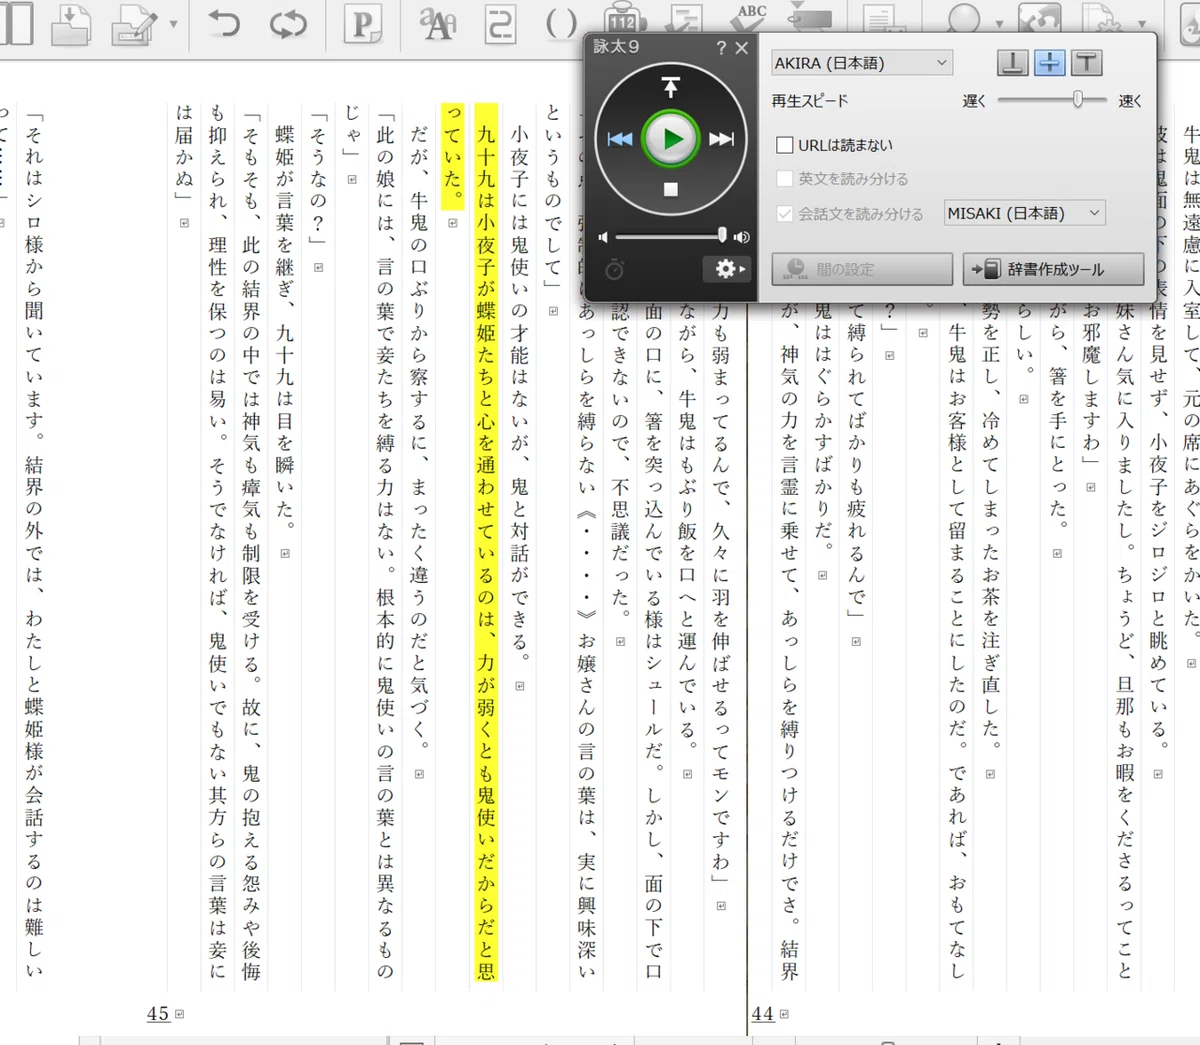This screenshot has height=1045, width=1200.
Task: Click the checkmark proofreading icon left of ABC
Action: tap(686, 18)
